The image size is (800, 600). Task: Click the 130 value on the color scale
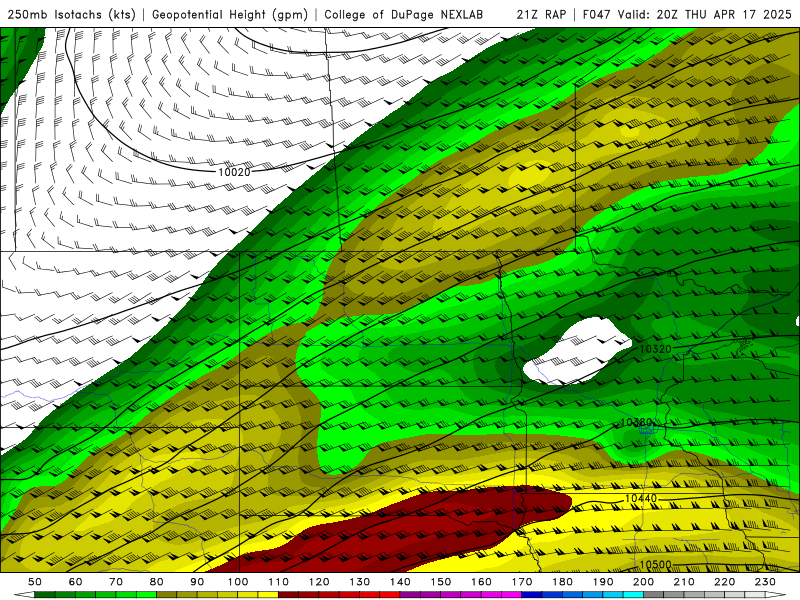pyautogui.click(x=360, y=582)
